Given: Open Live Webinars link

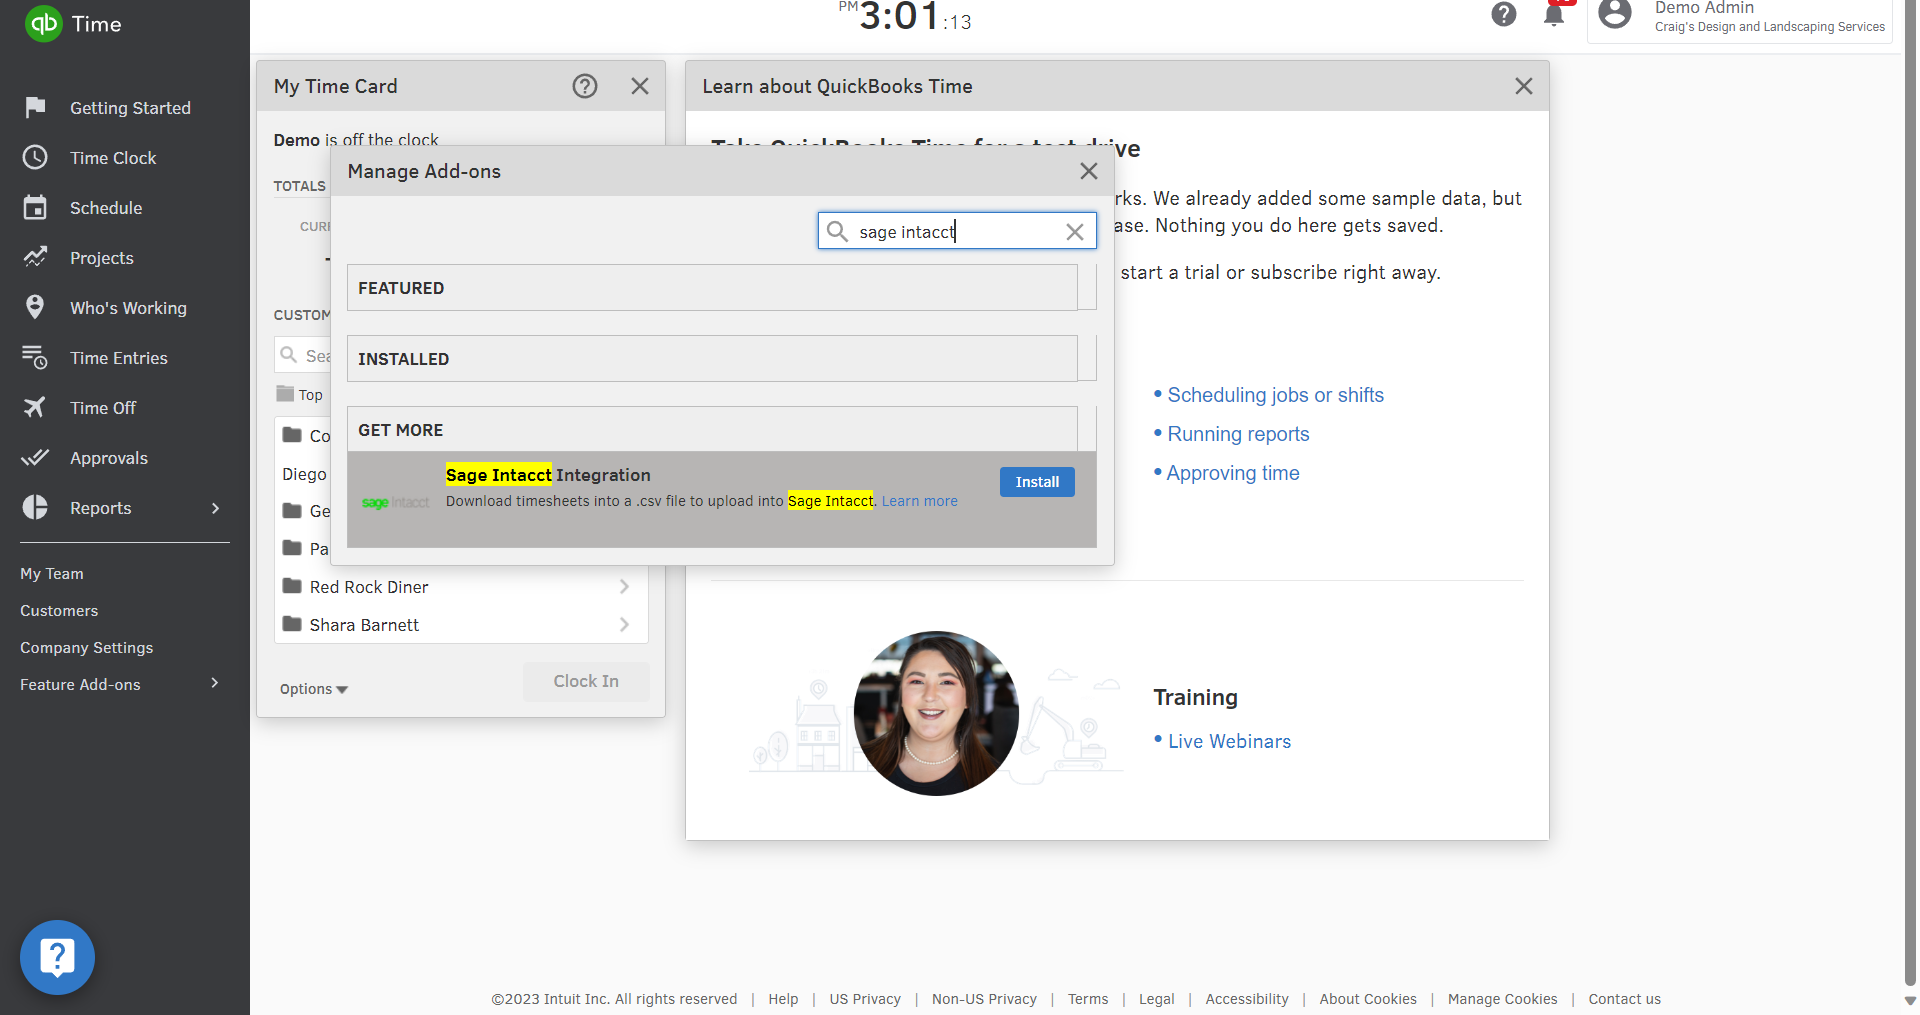Looking at the screenshot, I should tap(1229, 741).
